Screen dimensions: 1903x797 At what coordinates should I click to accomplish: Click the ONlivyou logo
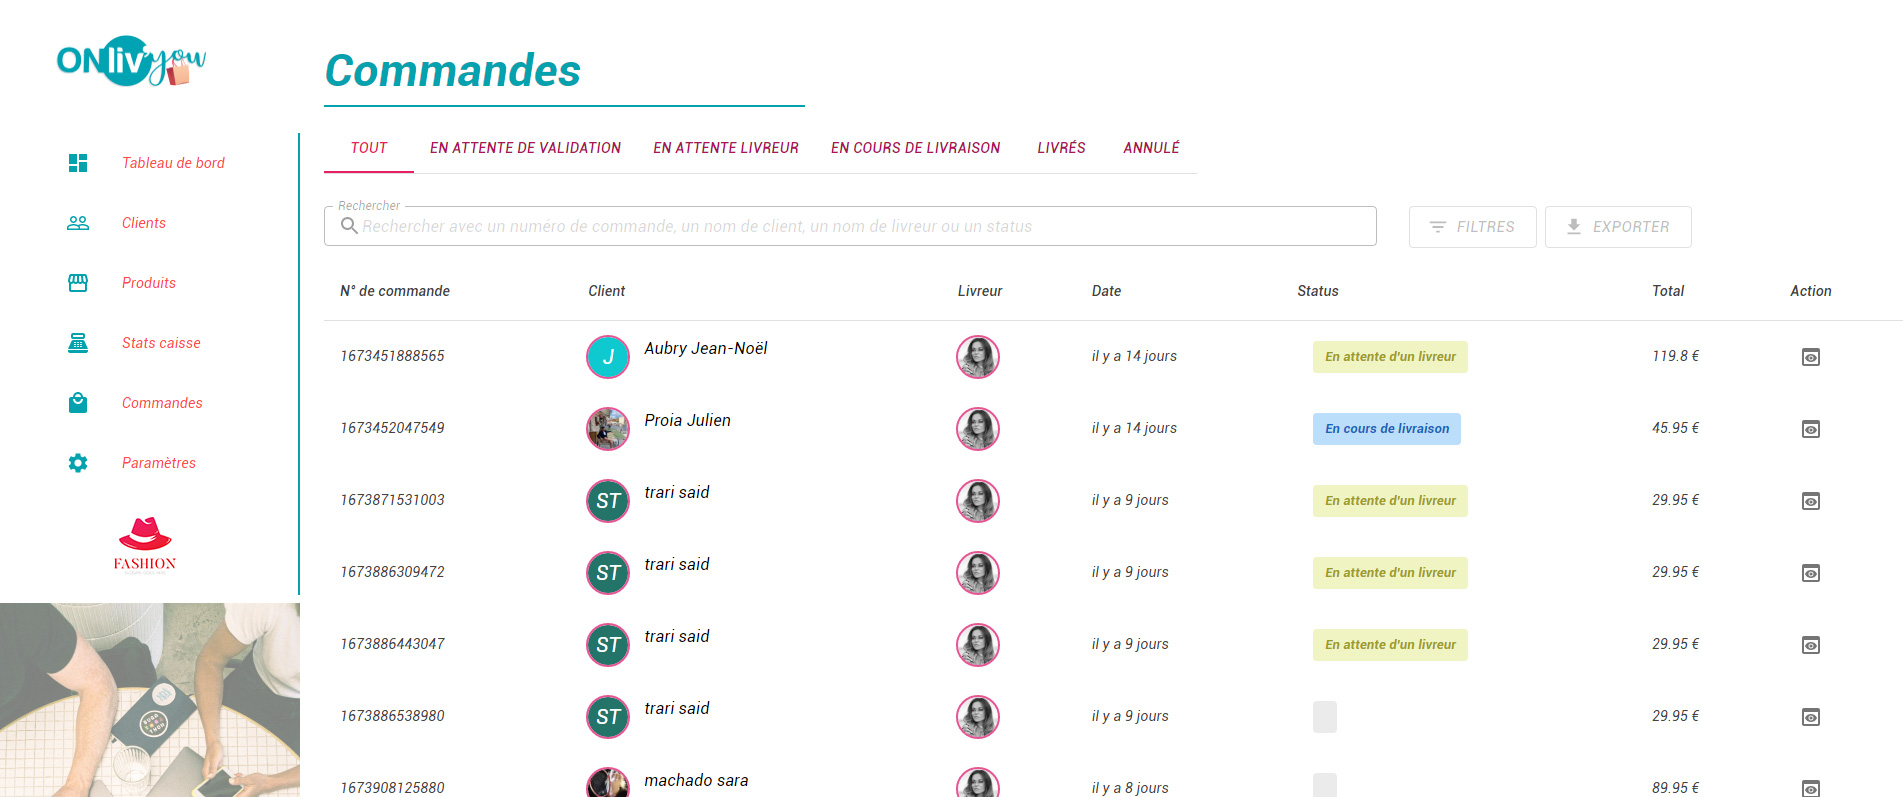tap(131, 61)
